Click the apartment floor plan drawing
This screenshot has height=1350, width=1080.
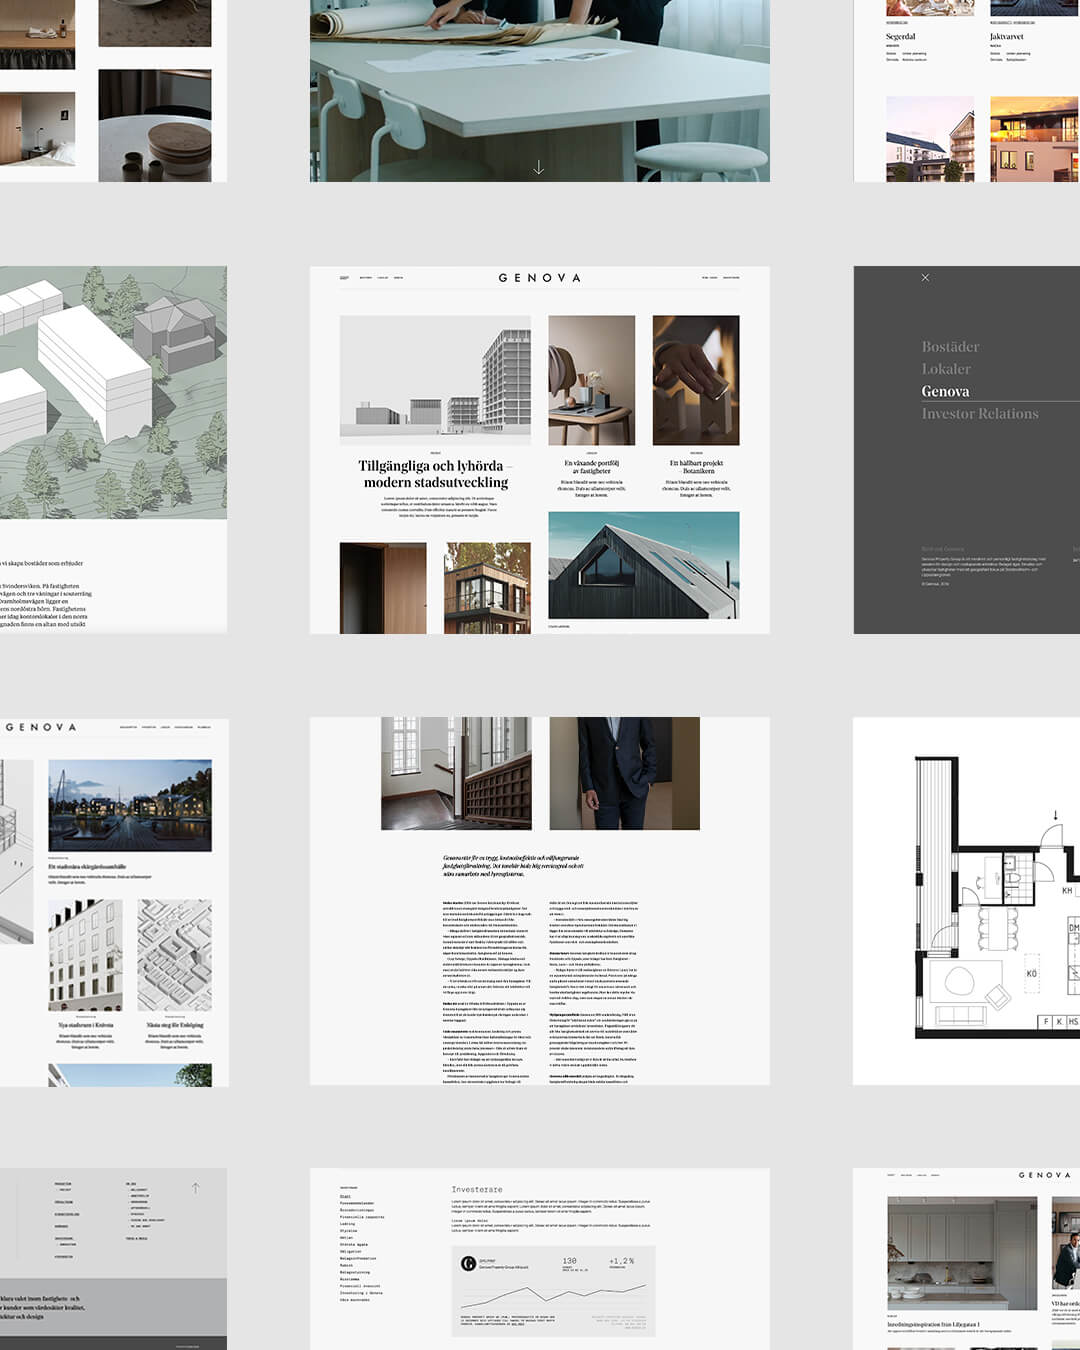click(x=997, y=900)
